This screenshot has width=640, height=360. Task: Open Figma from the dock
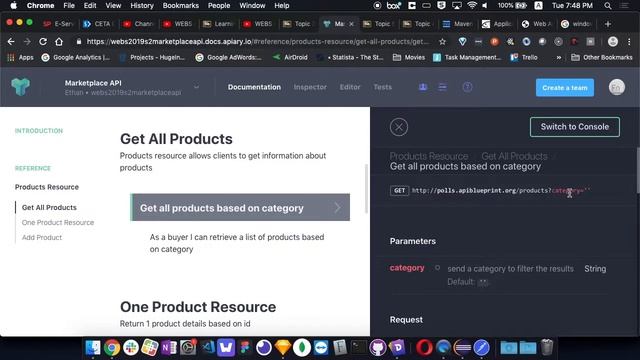click(x=245, y=348)
